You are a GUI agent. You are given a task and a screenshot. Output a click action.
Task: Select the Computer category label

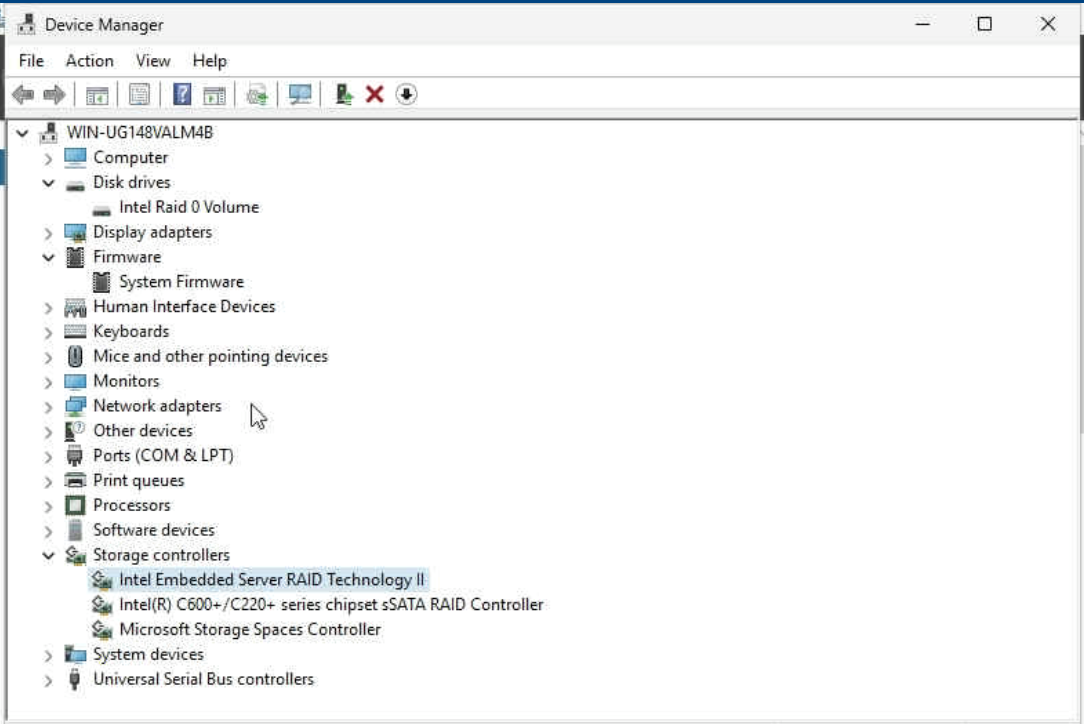coord(131,158)
